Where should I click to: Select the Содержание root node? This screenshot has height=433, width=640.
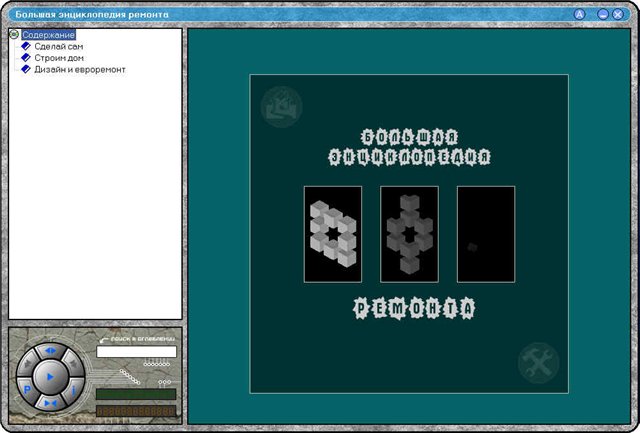tap(48, 35)
